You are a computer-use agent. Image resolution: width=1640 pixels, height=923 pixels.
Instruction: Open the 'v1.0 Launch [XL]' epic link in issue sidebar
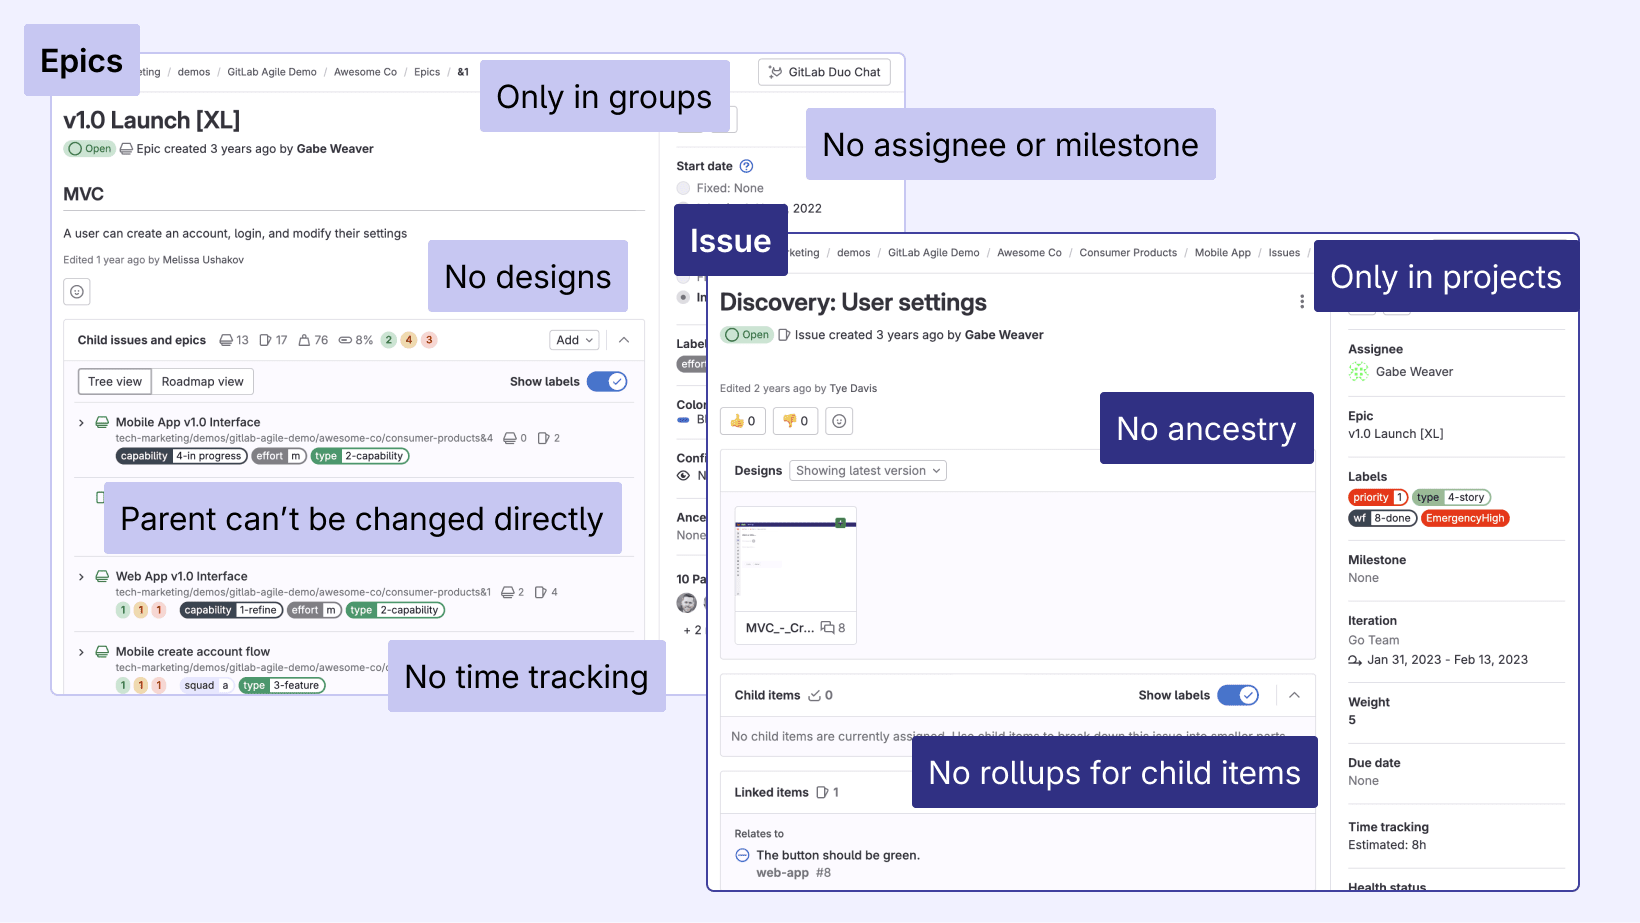1396,434
